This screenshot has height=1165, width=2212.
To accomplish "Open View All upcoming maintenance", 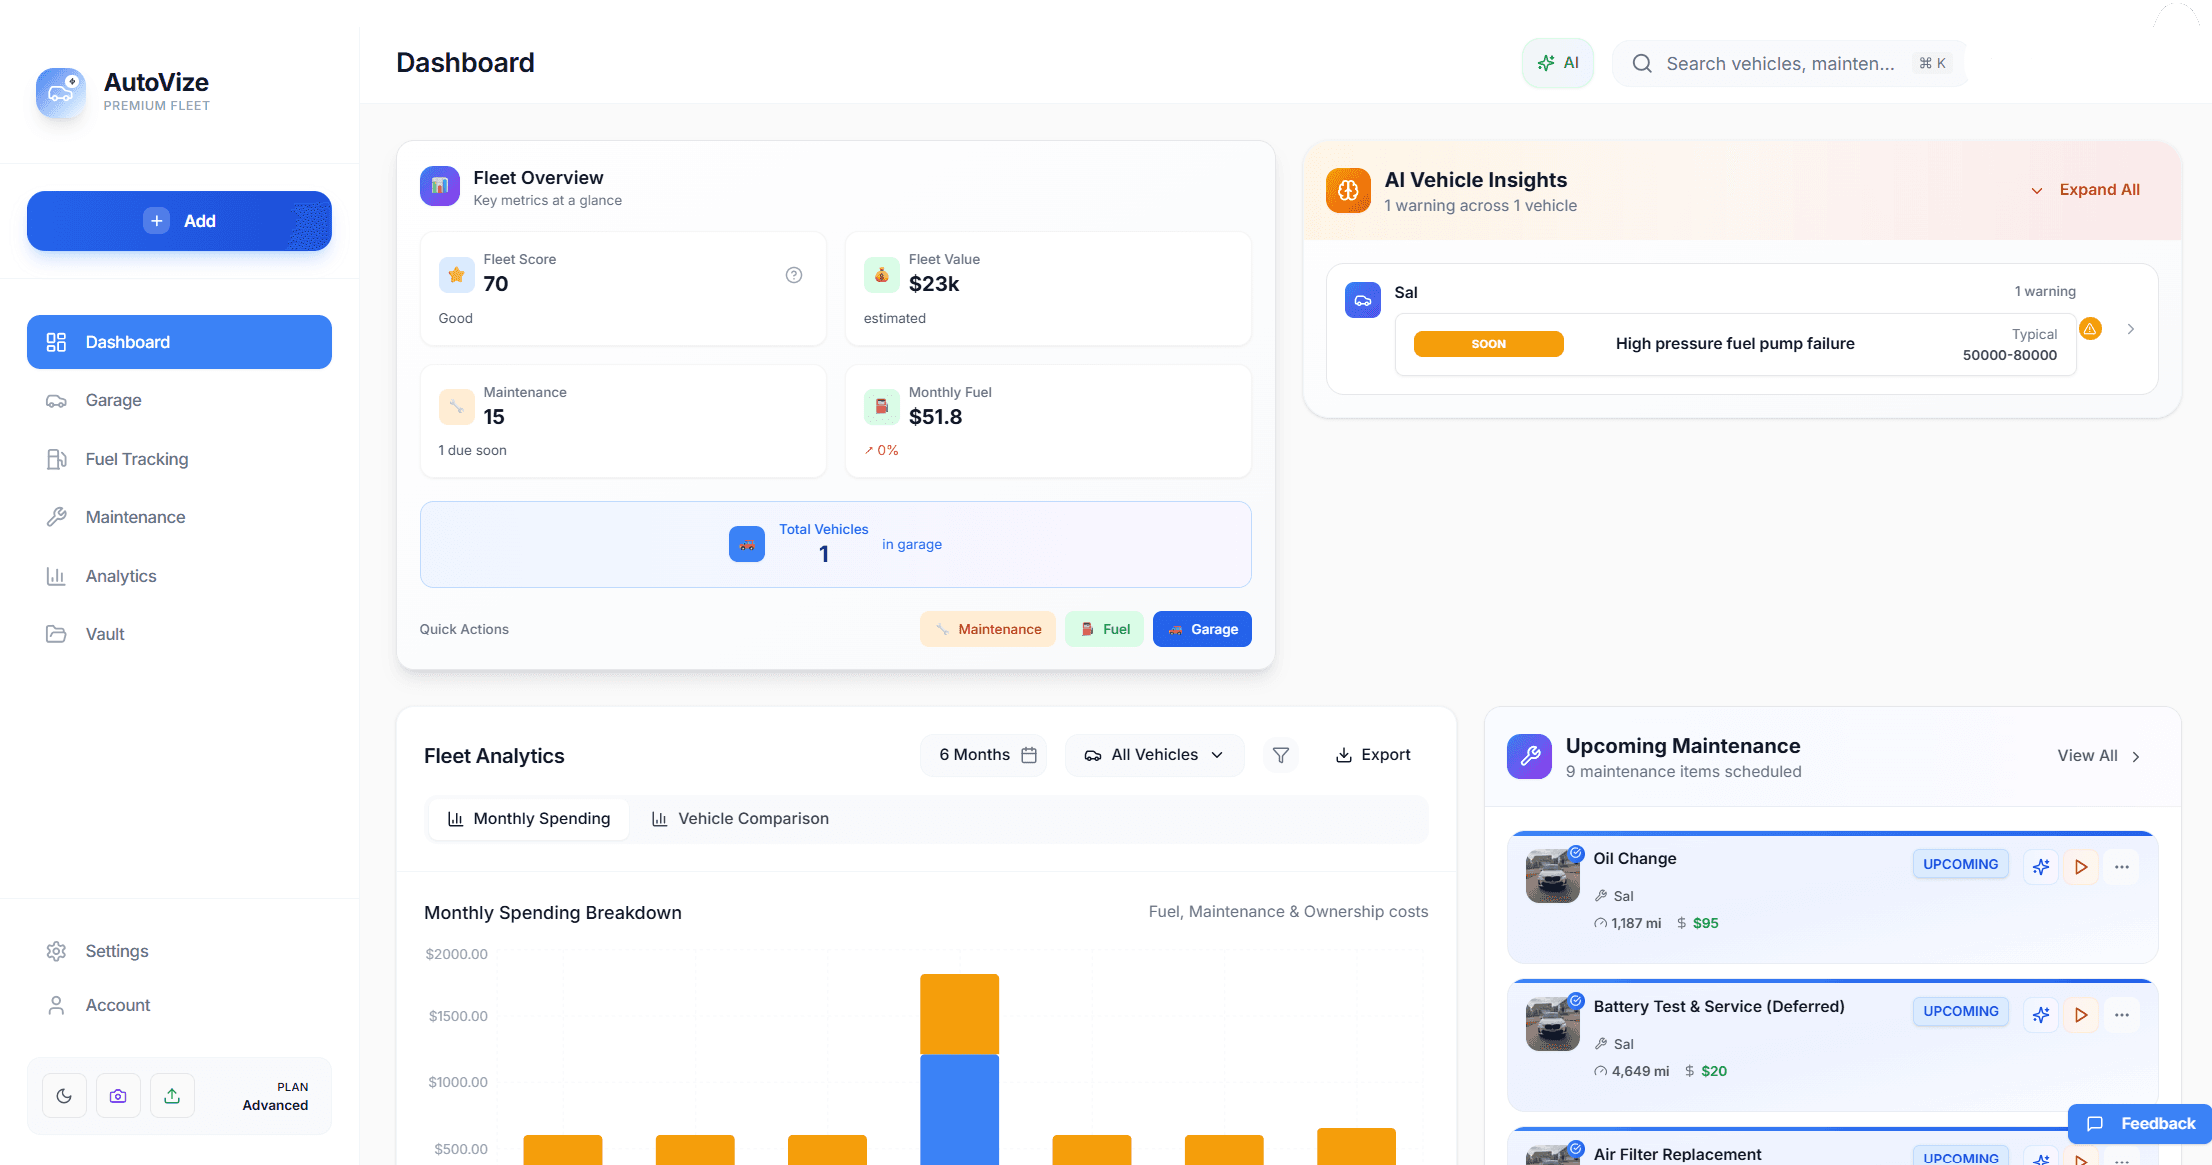I will click(x=2099, y=756).
